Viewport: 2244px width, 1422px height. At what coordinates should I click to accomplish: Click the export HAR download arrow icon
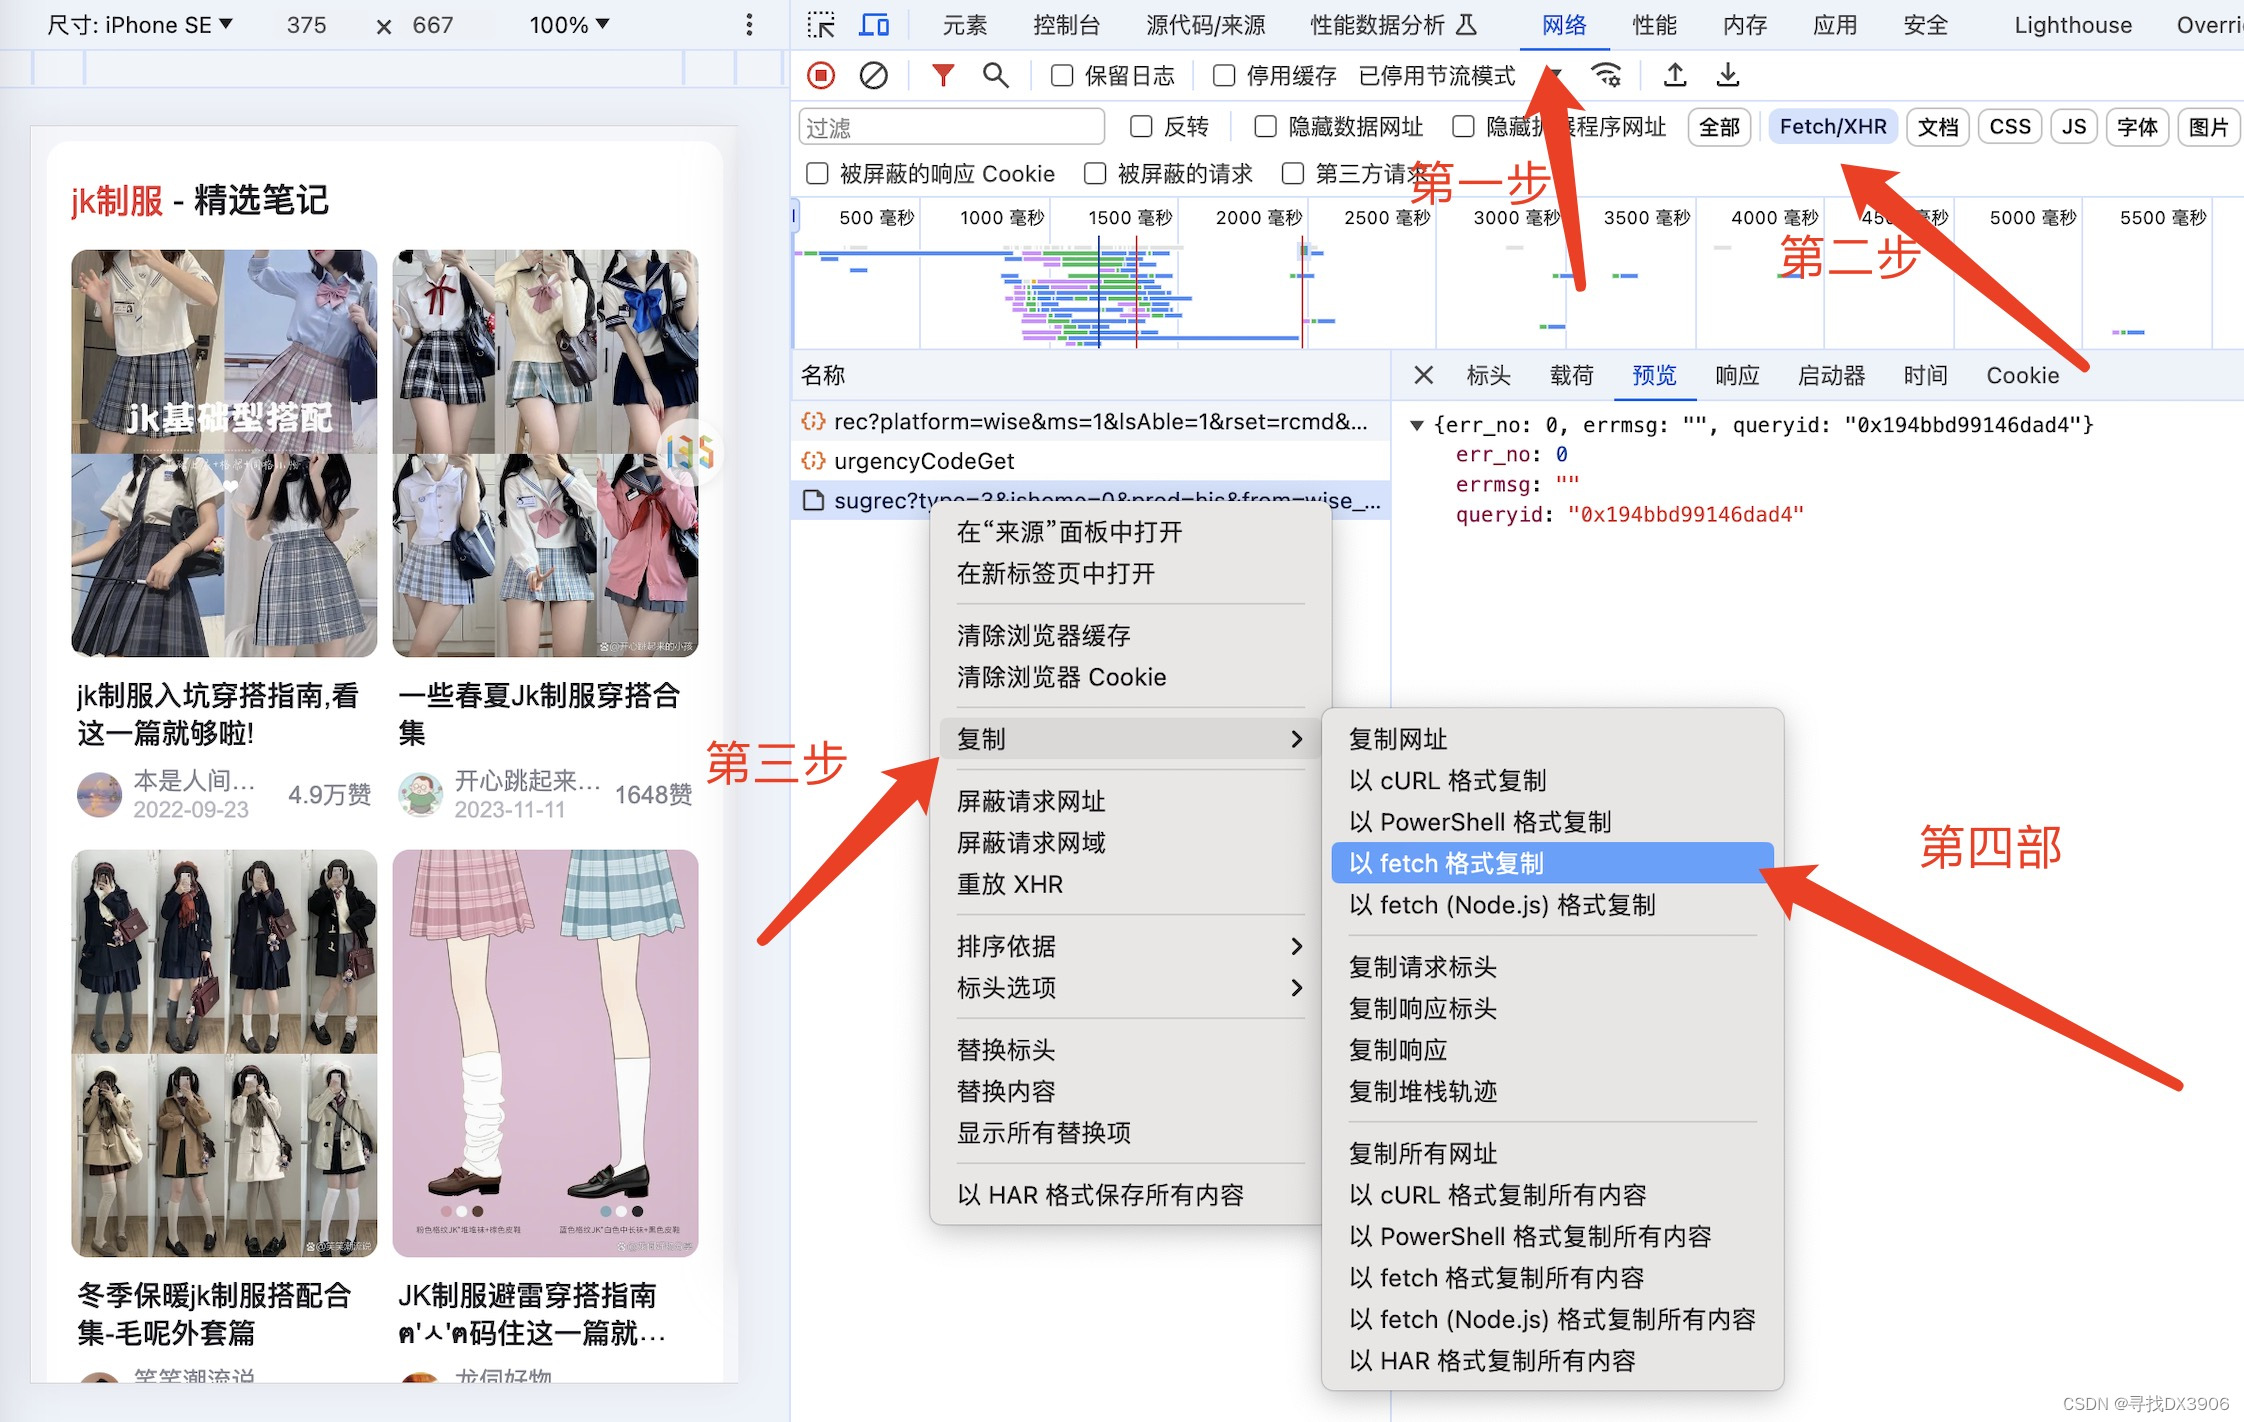pyautogui.click(x=1727, y=76)
